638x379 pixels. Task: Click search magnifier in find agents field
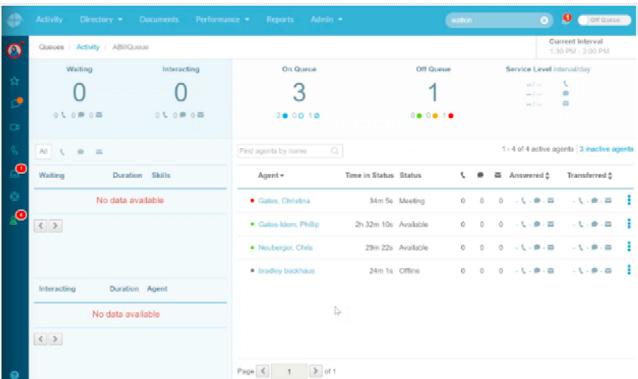(334, 151)
